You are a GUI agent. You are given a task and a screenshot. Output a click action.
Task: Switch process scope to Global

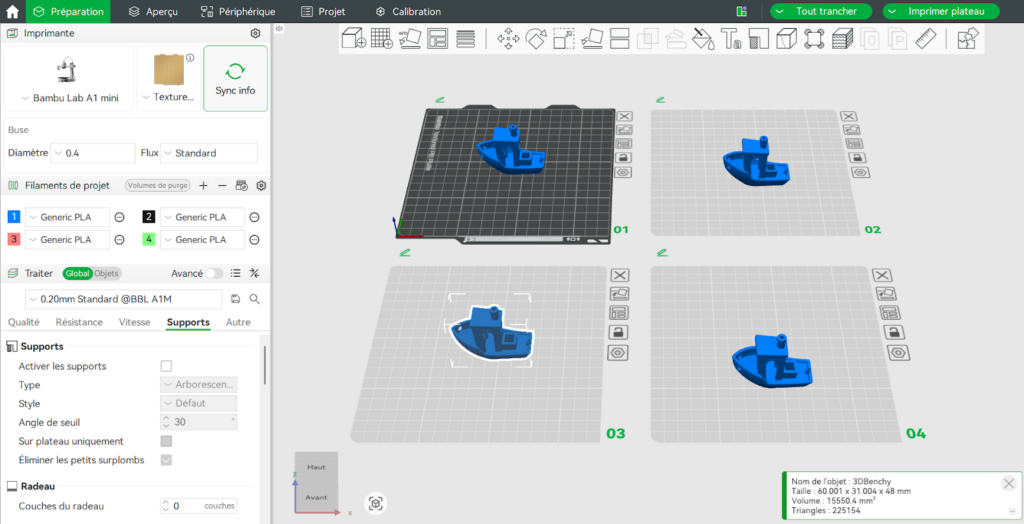tap(78, 274)
